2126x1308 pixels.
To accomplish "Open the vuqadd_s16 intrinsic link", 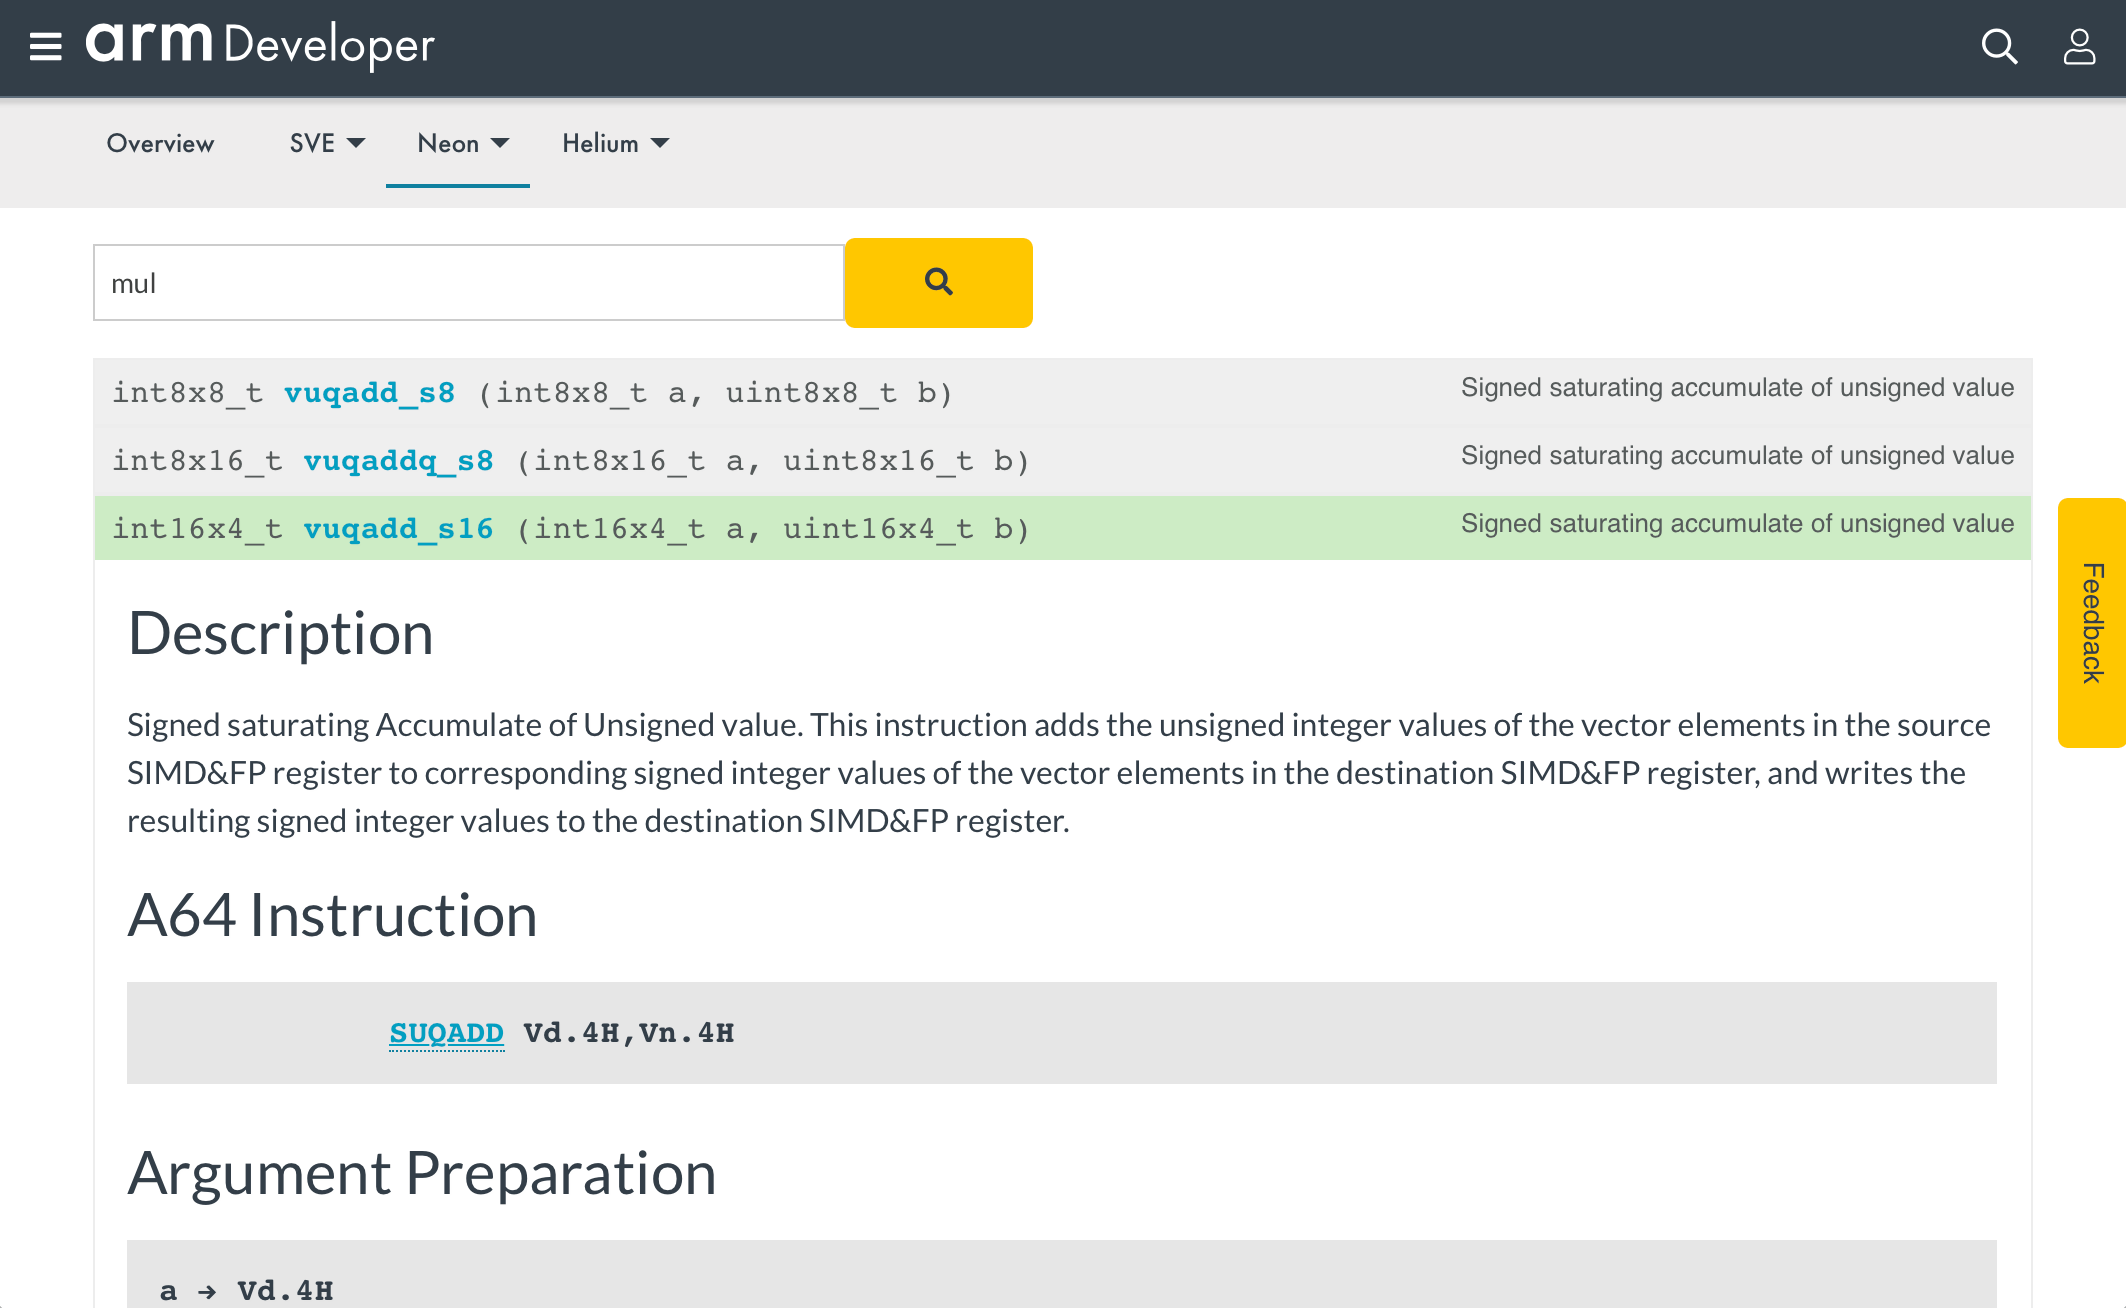I will coord(398,529).
